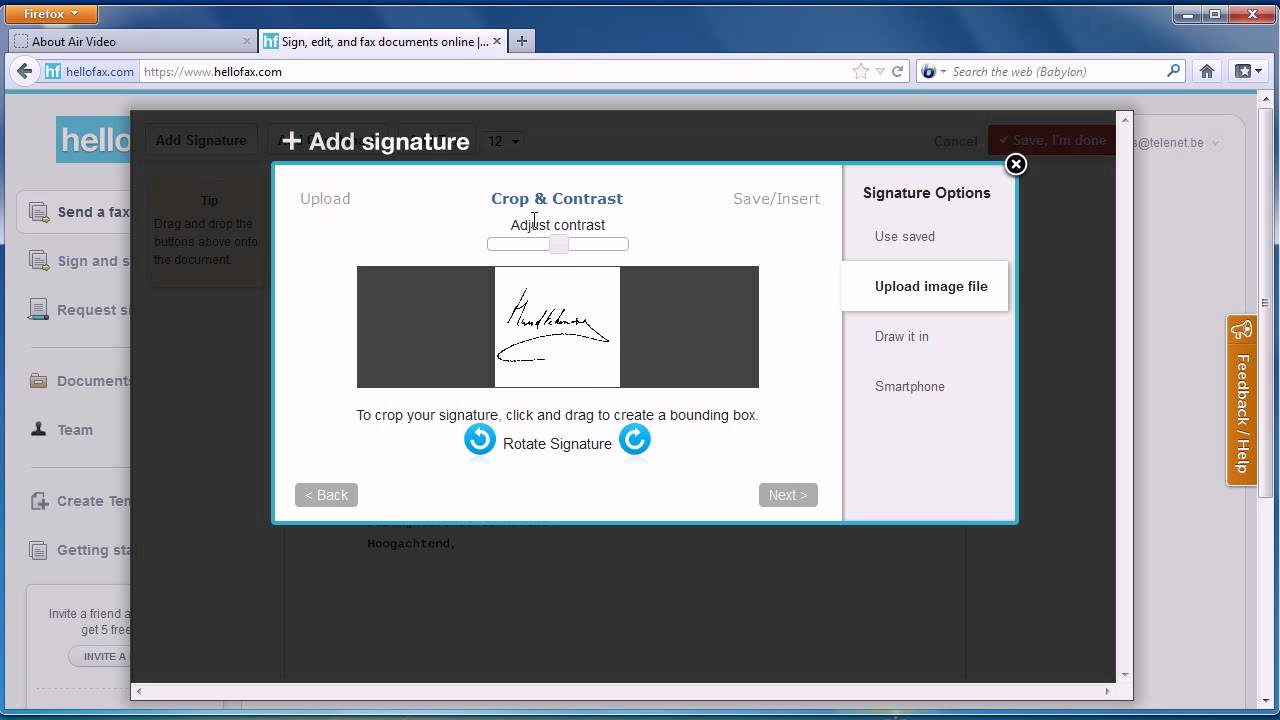Reload the page in Firefox
The height and width of the screenshot is (720, 1280).
pyautogui.click(x=897, y=71)
